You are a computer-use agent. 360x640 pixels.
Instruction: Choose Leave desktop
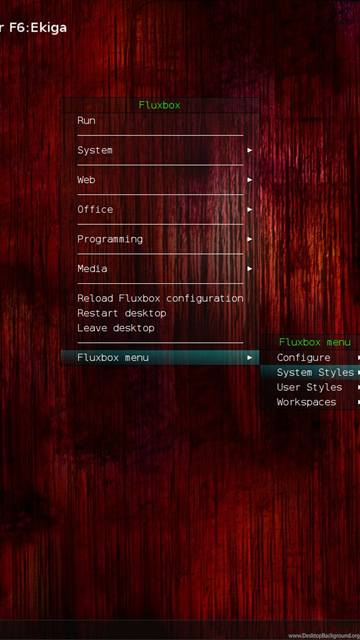[x=160, y=328]
